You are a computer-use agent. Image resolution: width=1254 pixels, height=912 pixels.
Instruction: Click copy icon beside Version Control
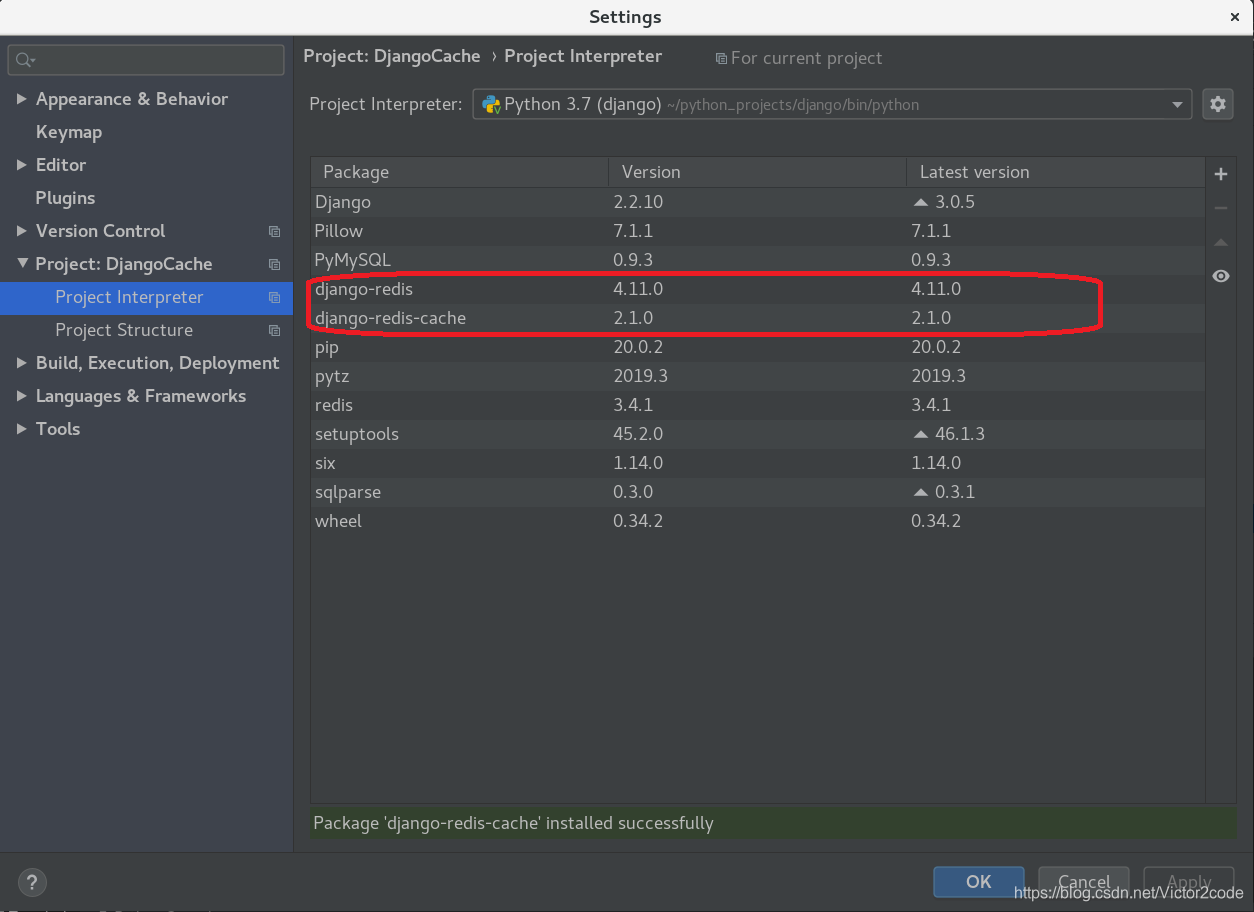click(x=274, y=231)
